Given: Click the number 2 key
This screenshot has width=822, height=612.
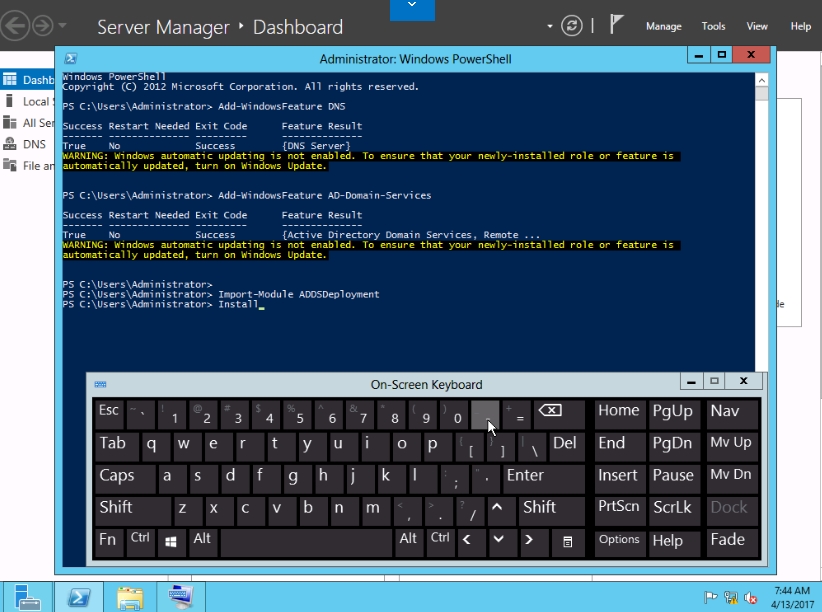Looking at the screenshot, I should click(202, 414).
